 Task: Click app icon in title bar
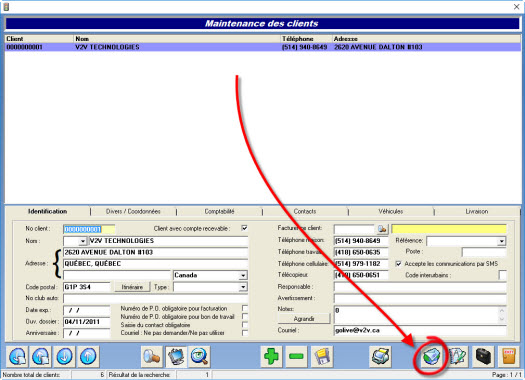(x=6, y=6)
